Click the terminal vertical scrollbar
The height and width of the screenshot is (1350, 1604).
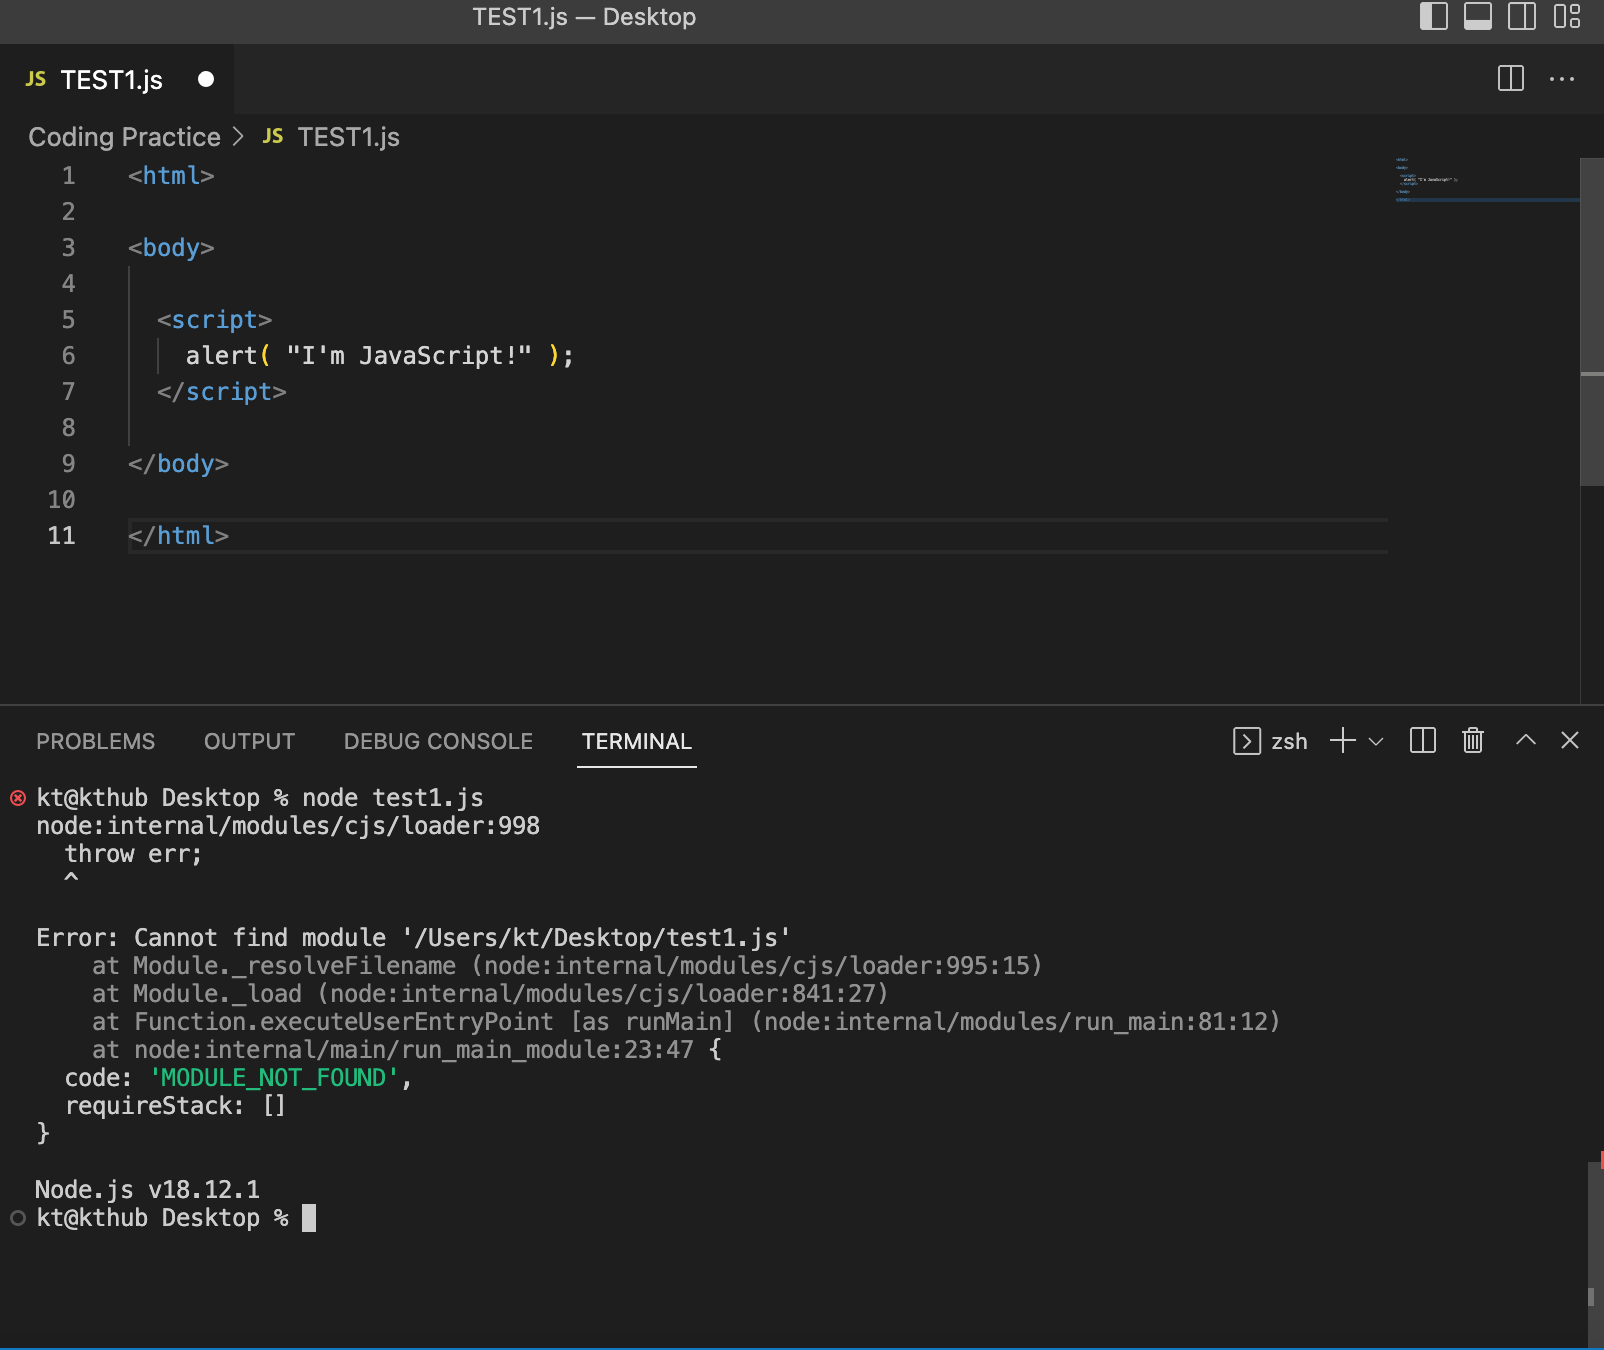(1596, 1255)
